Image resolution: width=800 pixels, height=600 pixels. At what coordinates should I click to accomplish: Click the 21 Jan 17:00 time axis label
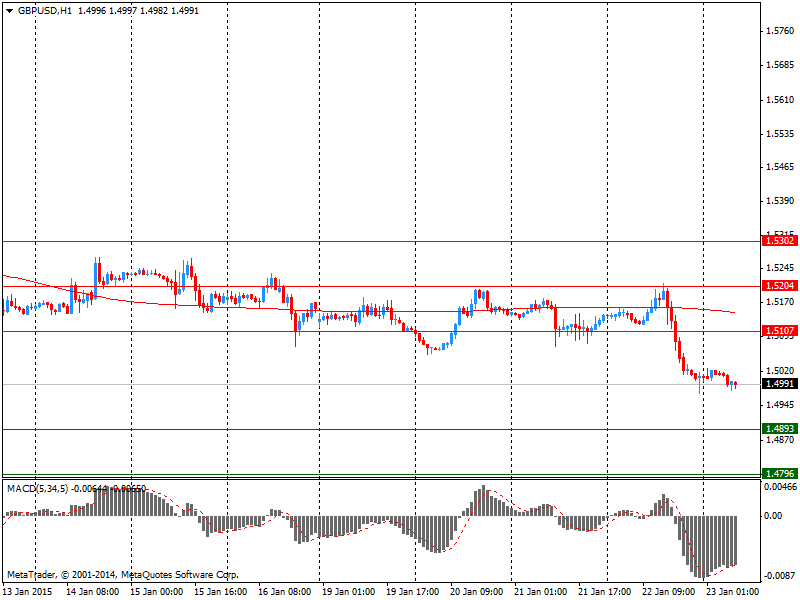pos(604,592)
